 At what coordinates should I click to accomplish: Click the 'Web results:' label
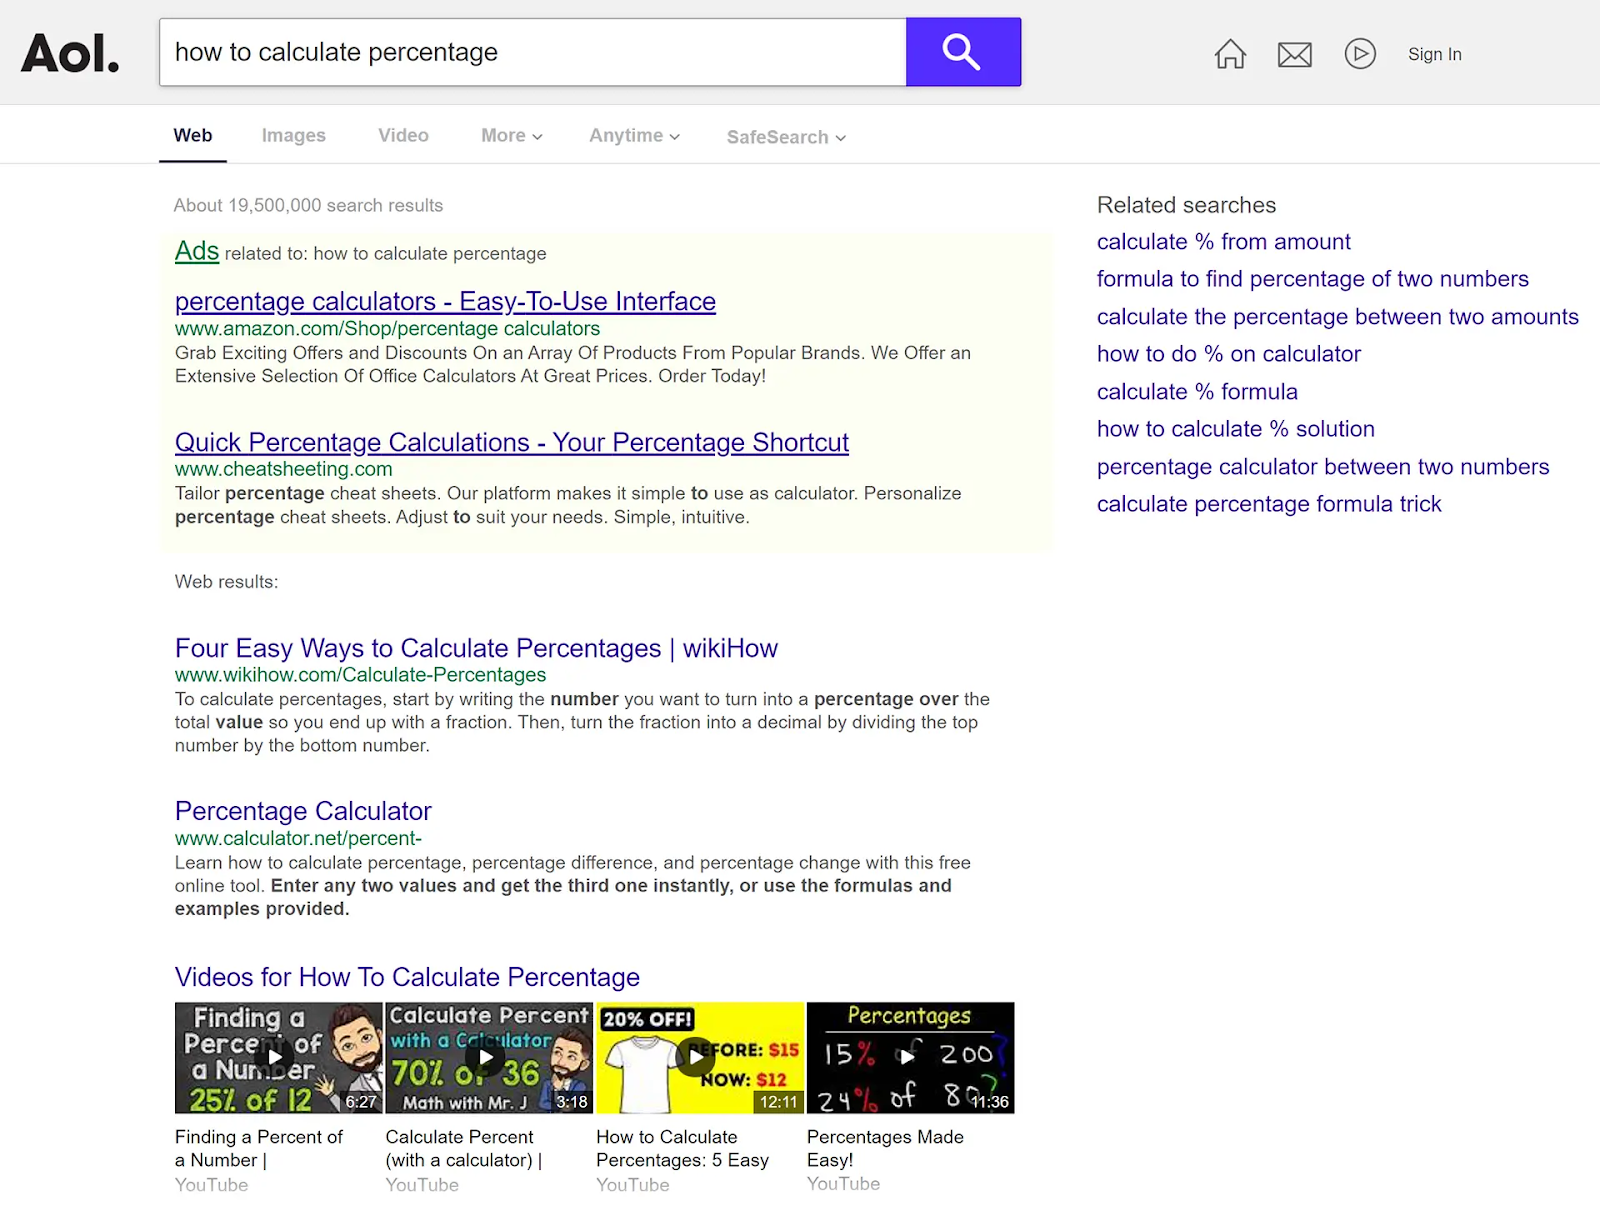226,582
